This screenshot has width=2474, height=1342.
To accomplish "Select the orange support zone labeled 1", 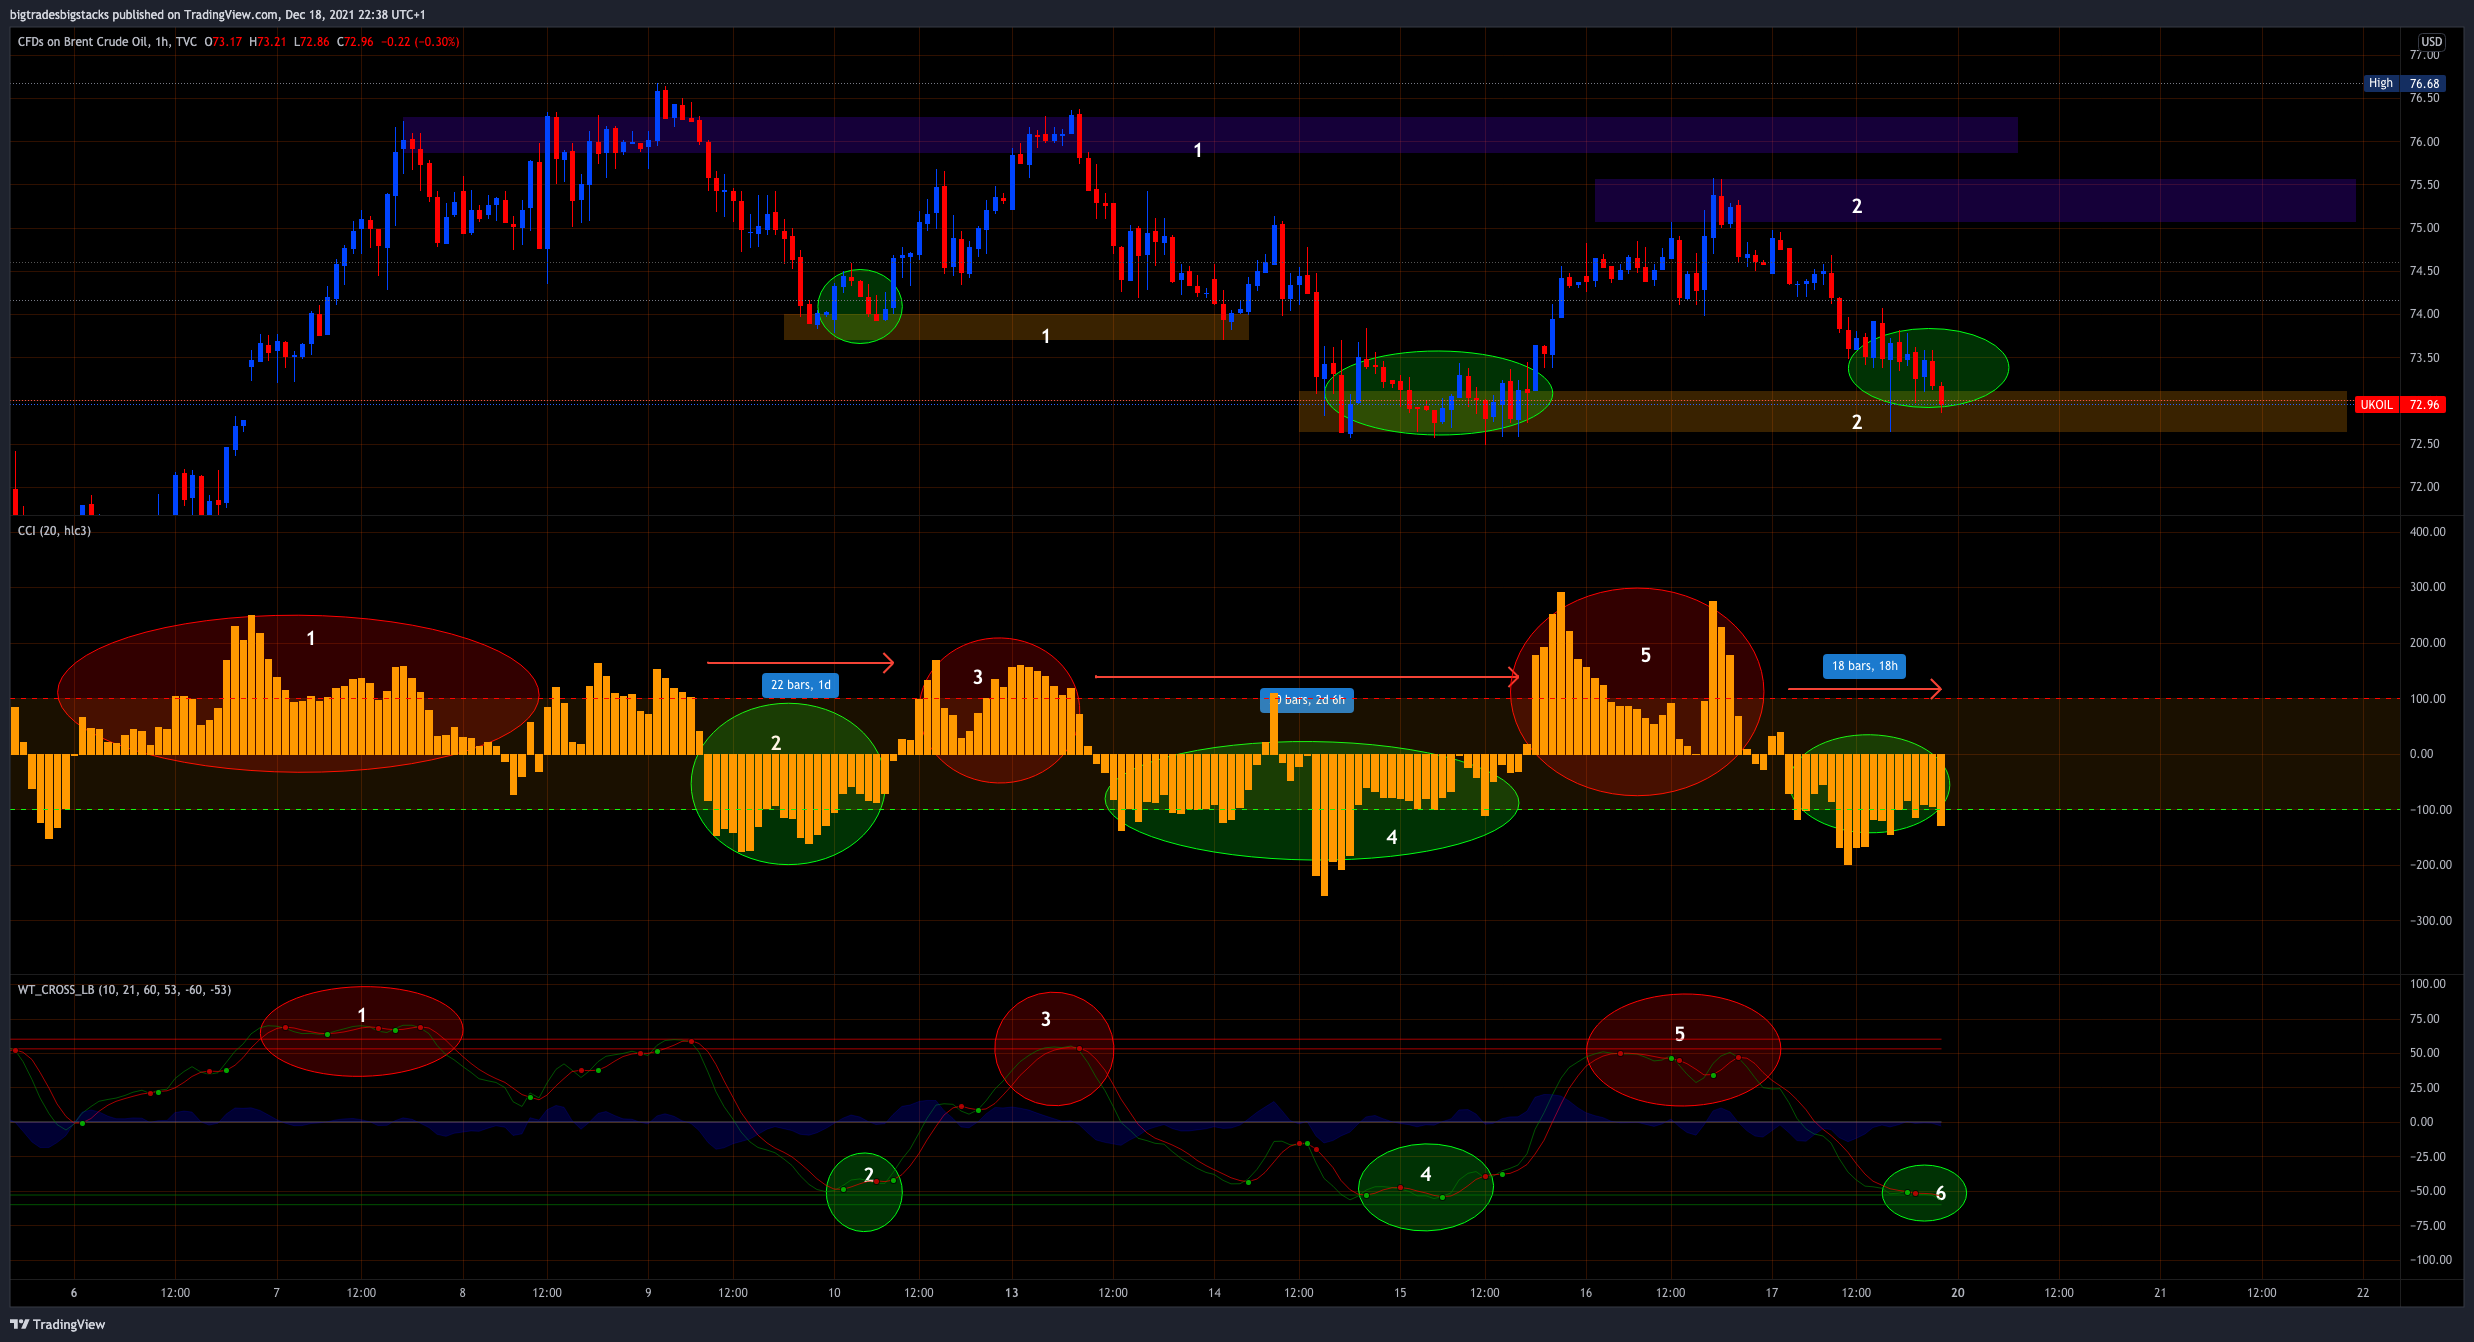I will (x=1016, y=327).
